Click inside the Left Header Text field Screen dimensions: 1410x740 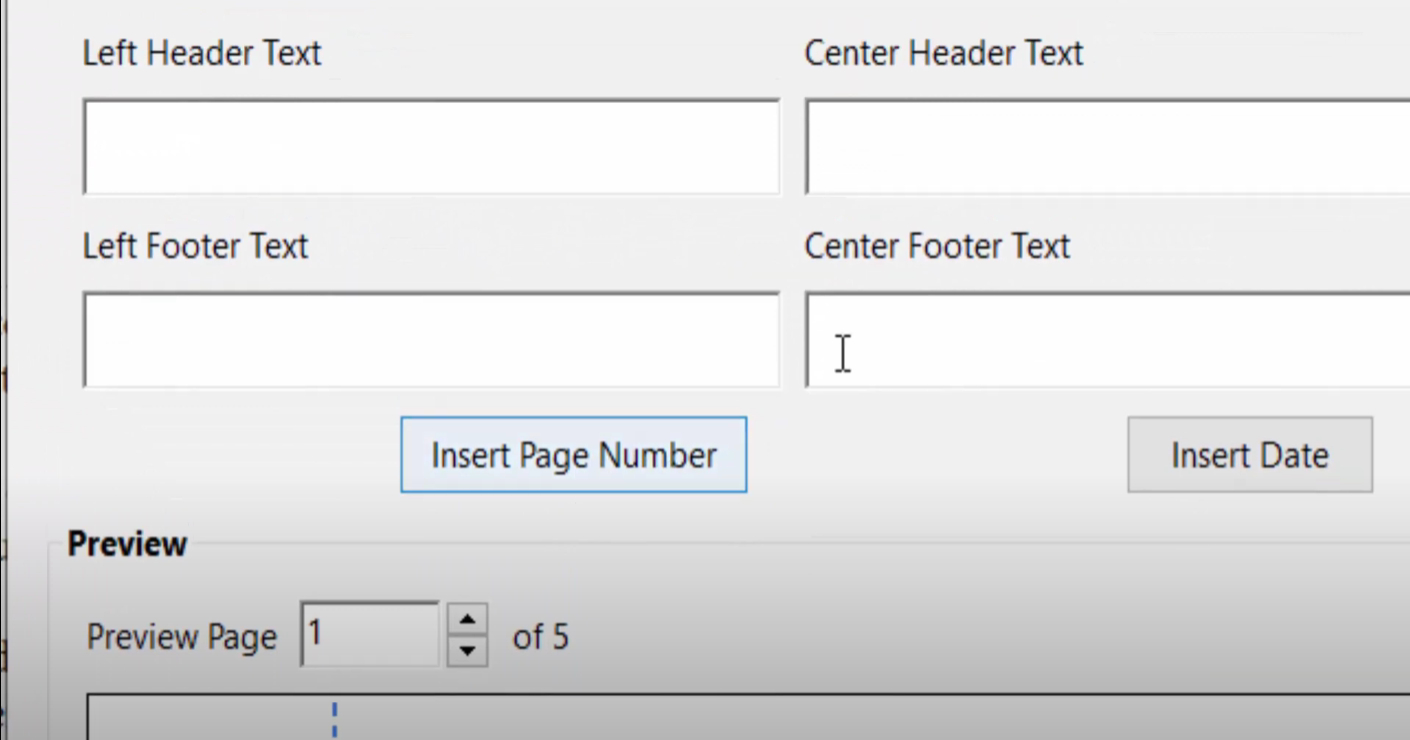click(430, 145)
